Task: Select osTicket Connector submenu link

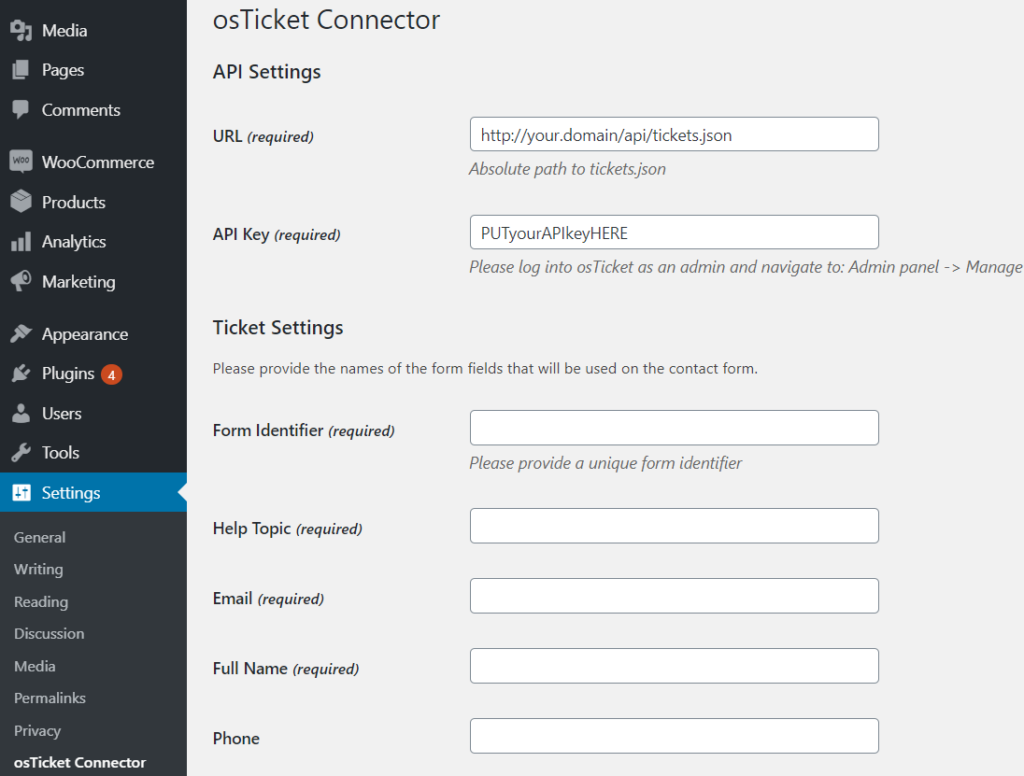Action: [80, 762]
